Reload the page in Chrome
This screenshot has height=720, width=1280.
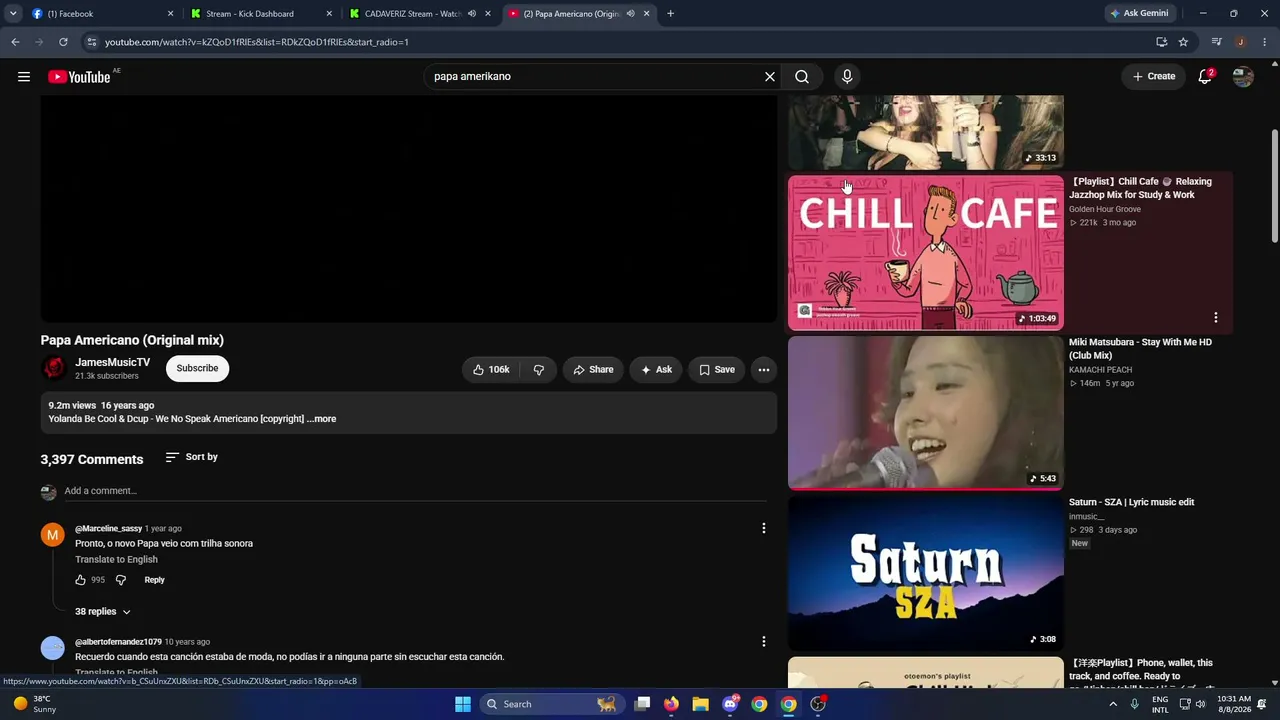63,42
